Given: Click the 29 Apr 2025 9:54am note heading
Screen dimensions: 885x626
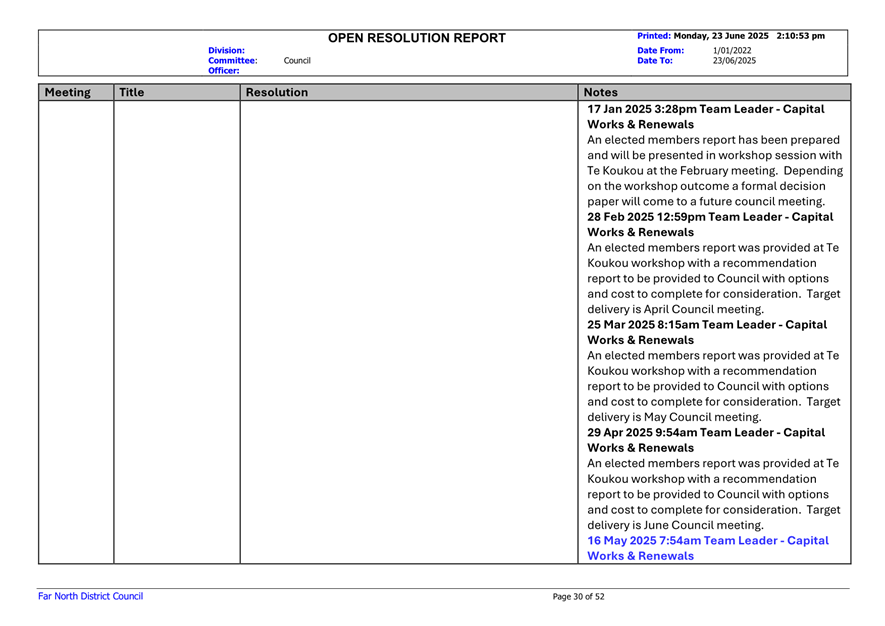Looking at the screenshot, I should (706, 440).
